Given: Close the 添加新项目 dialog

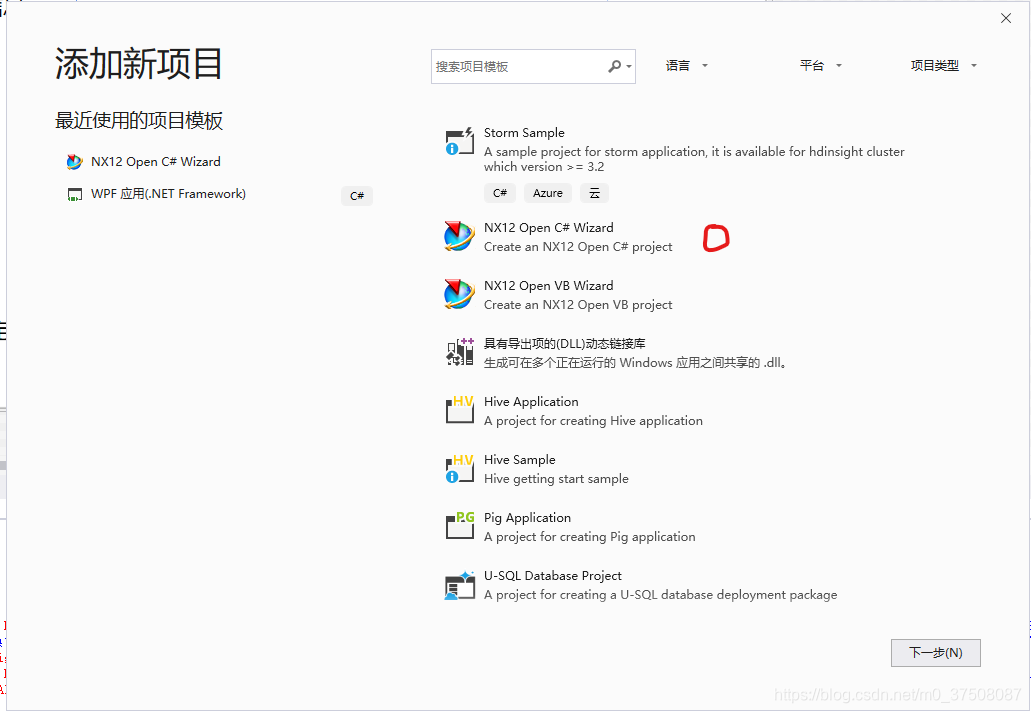Looking at the screenshot, I should [x=1006, y=18].
